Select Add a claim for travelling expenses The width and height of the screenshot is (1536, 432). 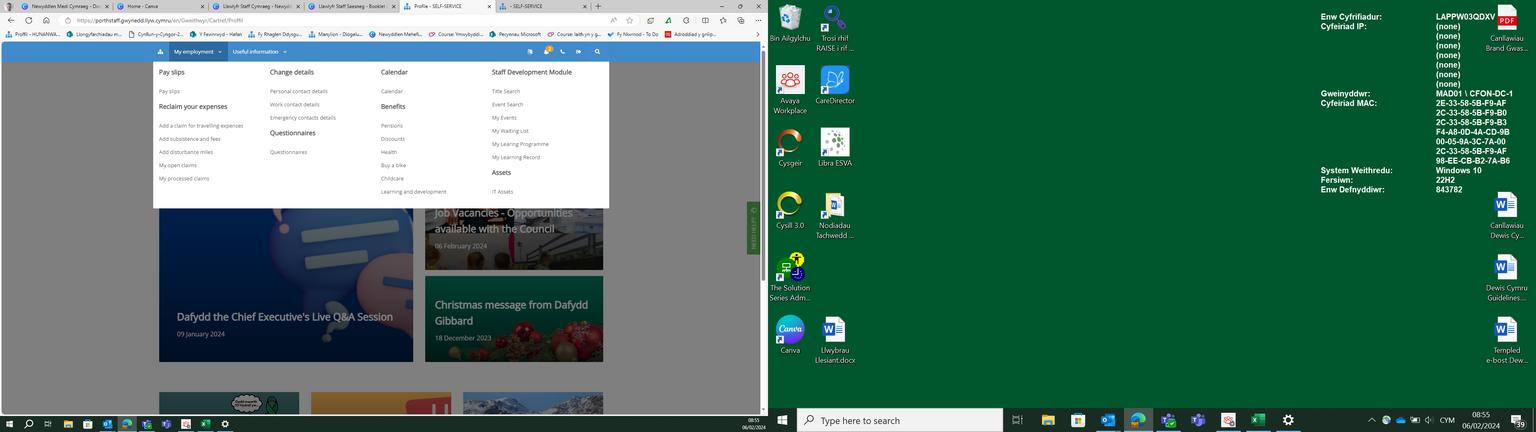[201, 126]
